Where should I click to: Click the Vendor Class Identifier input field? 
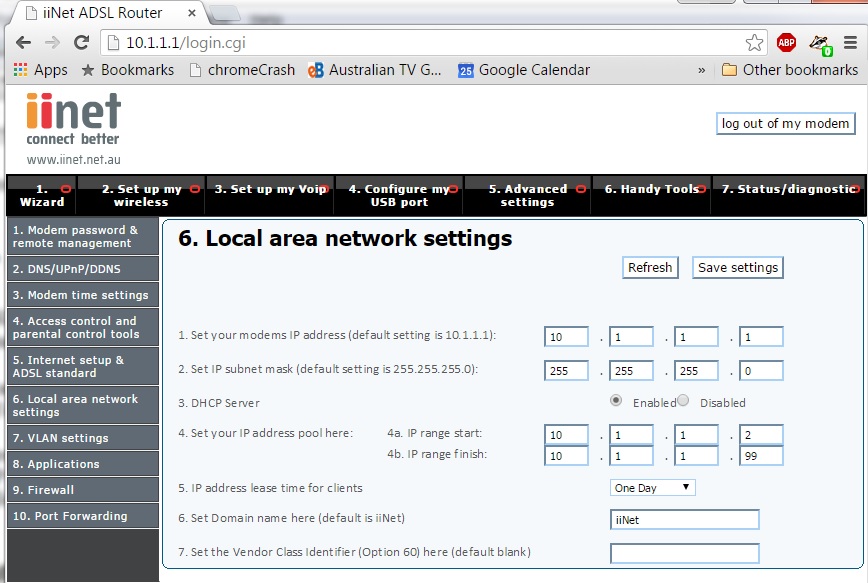pyautogui.click(x=685, y=554)
